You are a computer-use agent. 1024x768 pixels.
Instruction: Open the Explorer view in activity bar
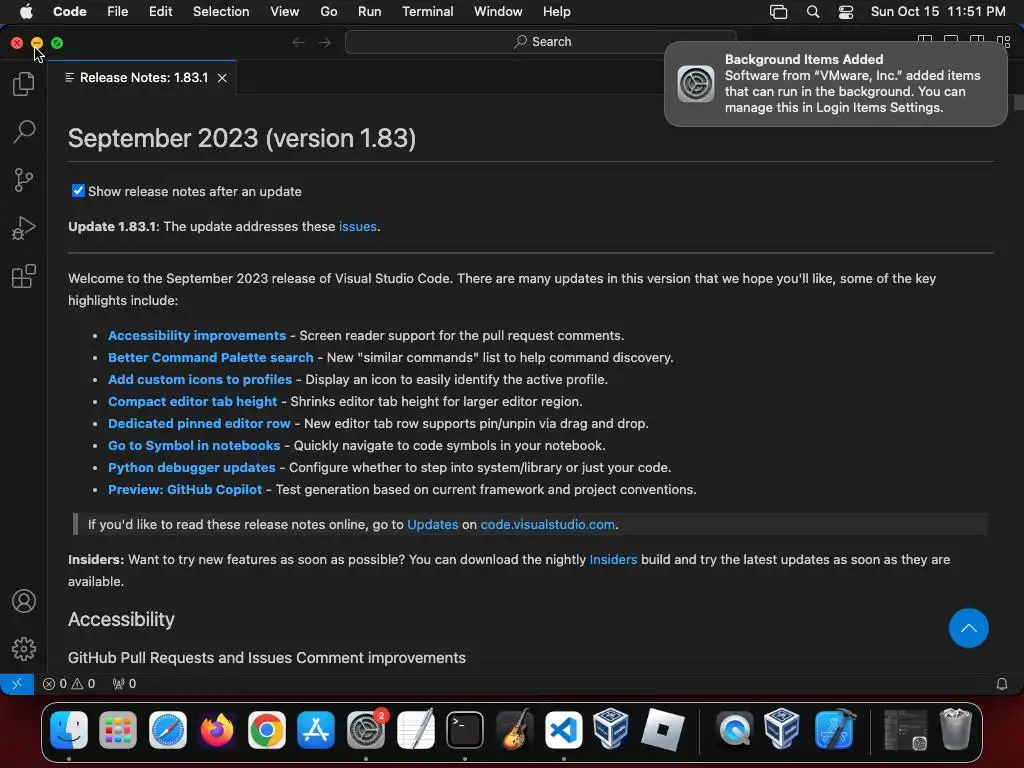point(24,84)
